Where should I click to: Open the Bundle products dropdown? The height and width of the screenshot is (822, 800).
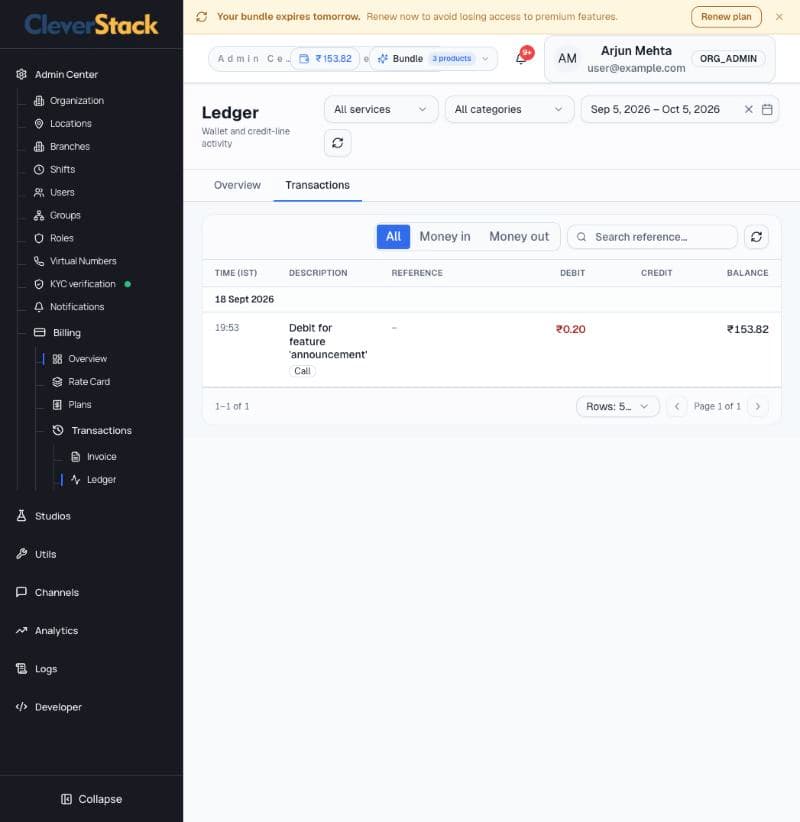pyautogui.click(x=433, y=59)
